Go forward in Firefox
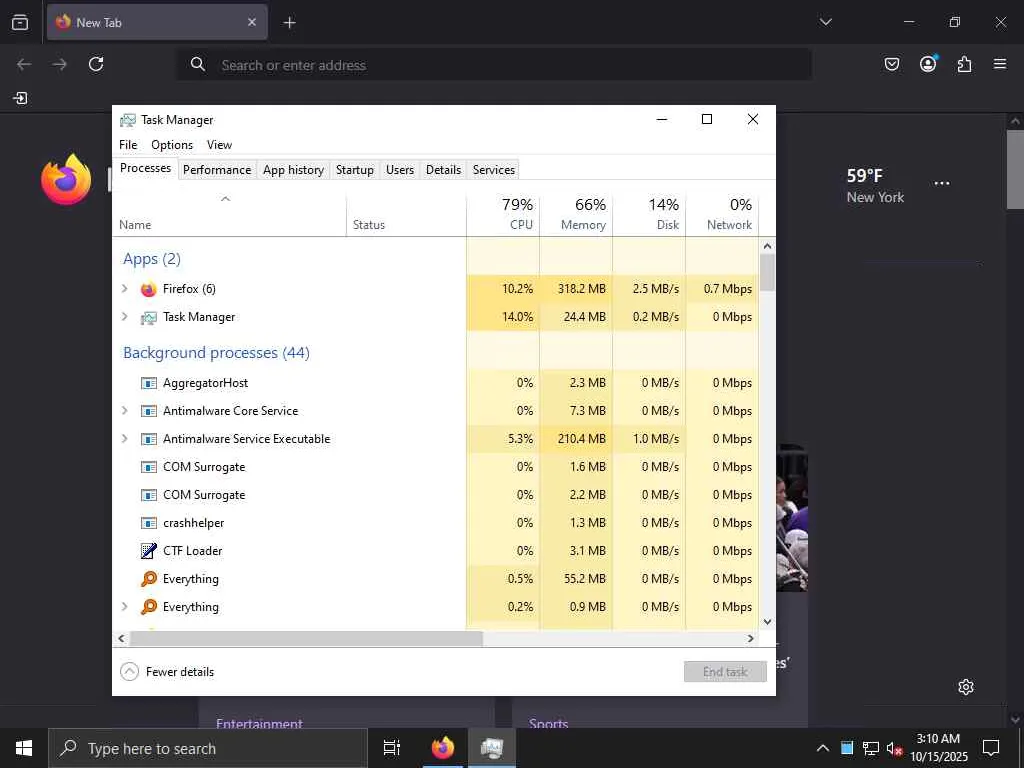Viewport: 1024px width, 768px height. 59,64
